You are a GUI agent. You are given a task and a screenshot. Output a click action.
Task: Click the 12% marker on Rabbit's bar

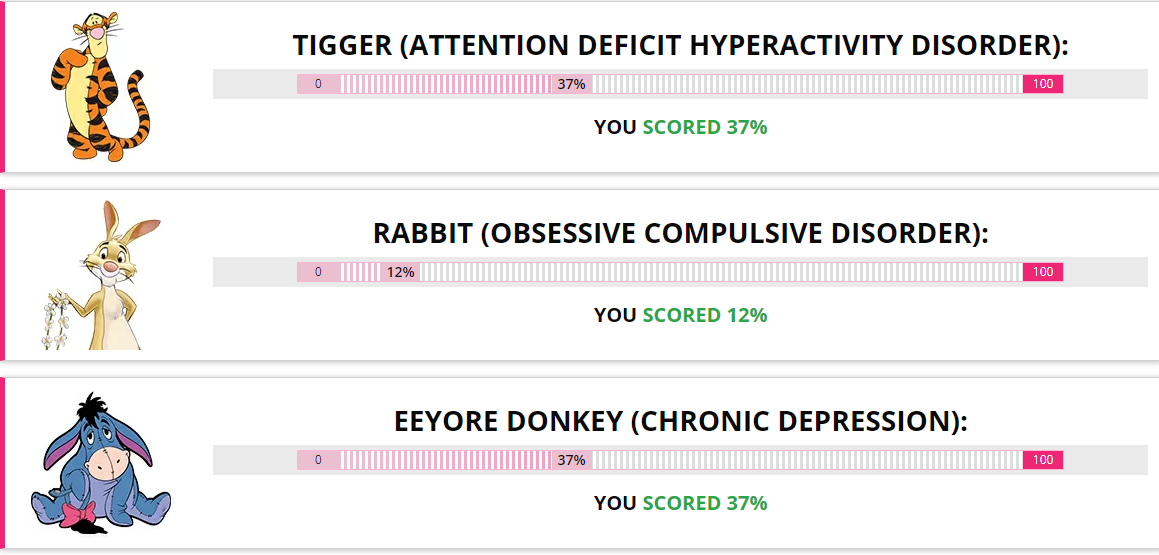pos(400,272)
